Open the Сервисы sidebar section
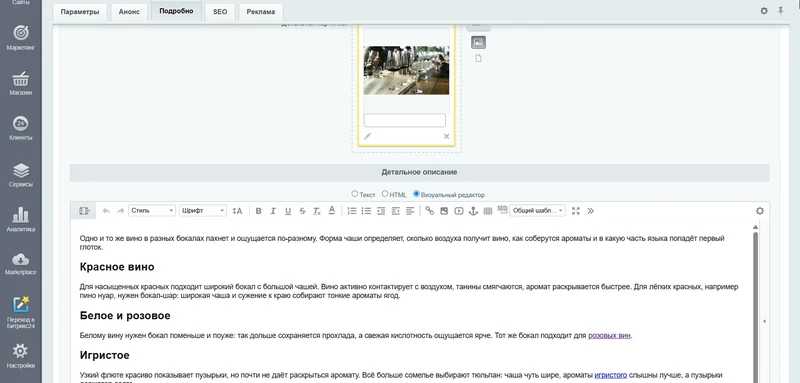Image resolution: width=800 pixels, height=383 pixels. (20, 174)
